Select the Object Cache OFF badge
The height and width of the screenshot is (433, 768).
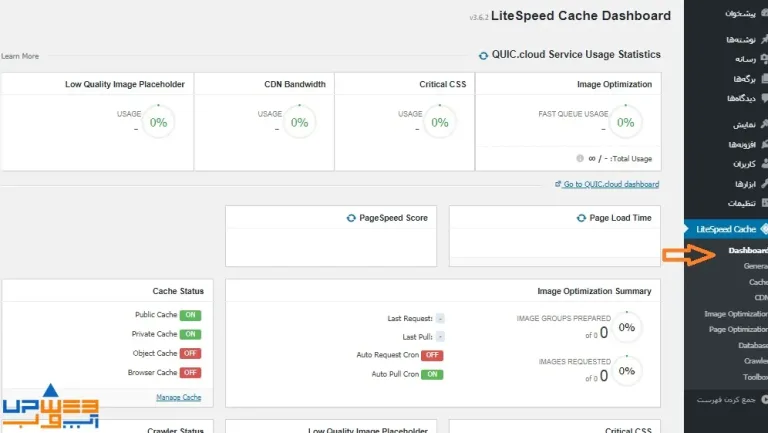pyautogui.click(x=190, y=353)
